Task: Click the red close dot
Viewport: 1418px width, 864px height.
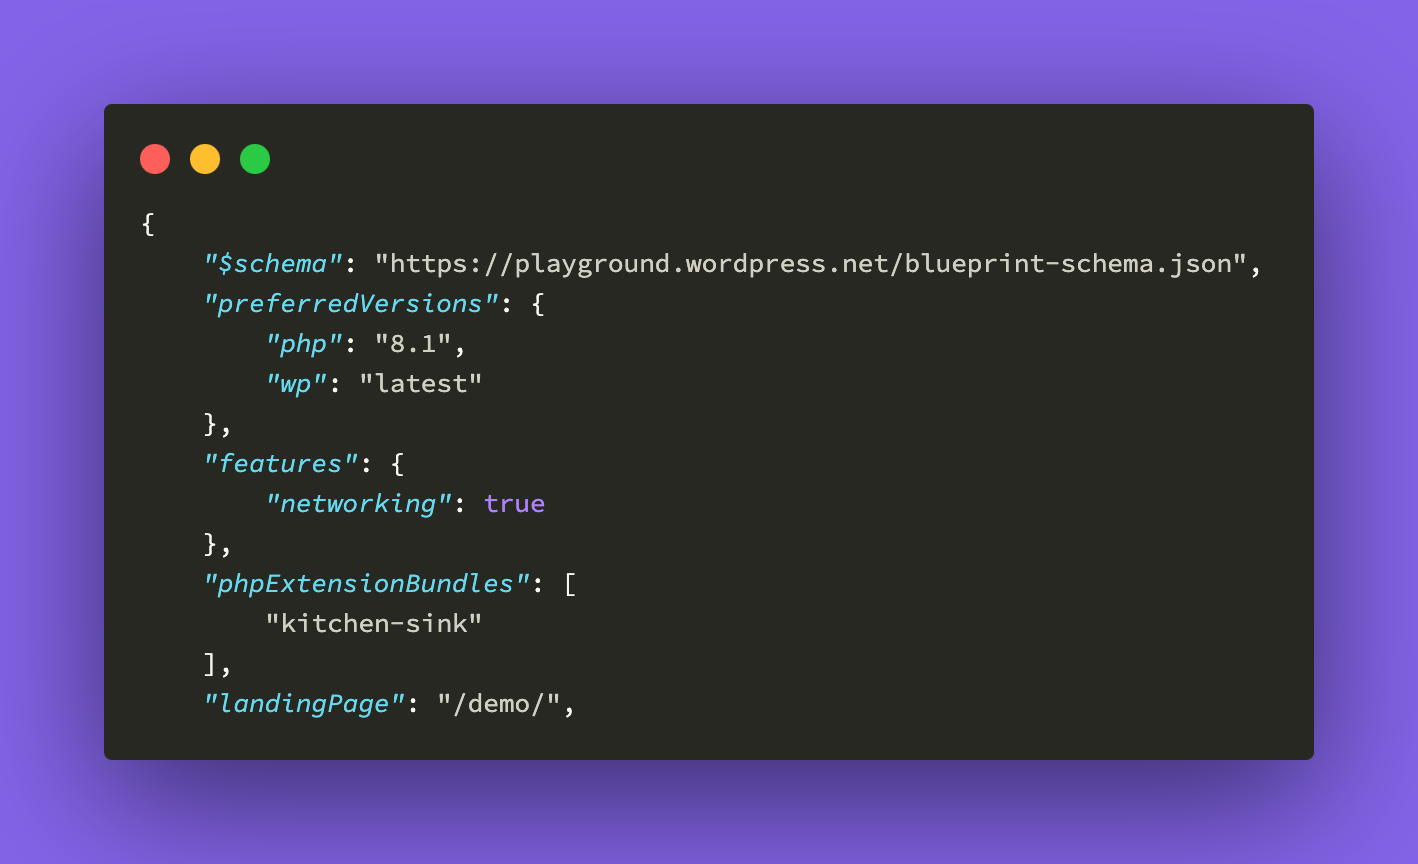Action: tap(155, 159)
